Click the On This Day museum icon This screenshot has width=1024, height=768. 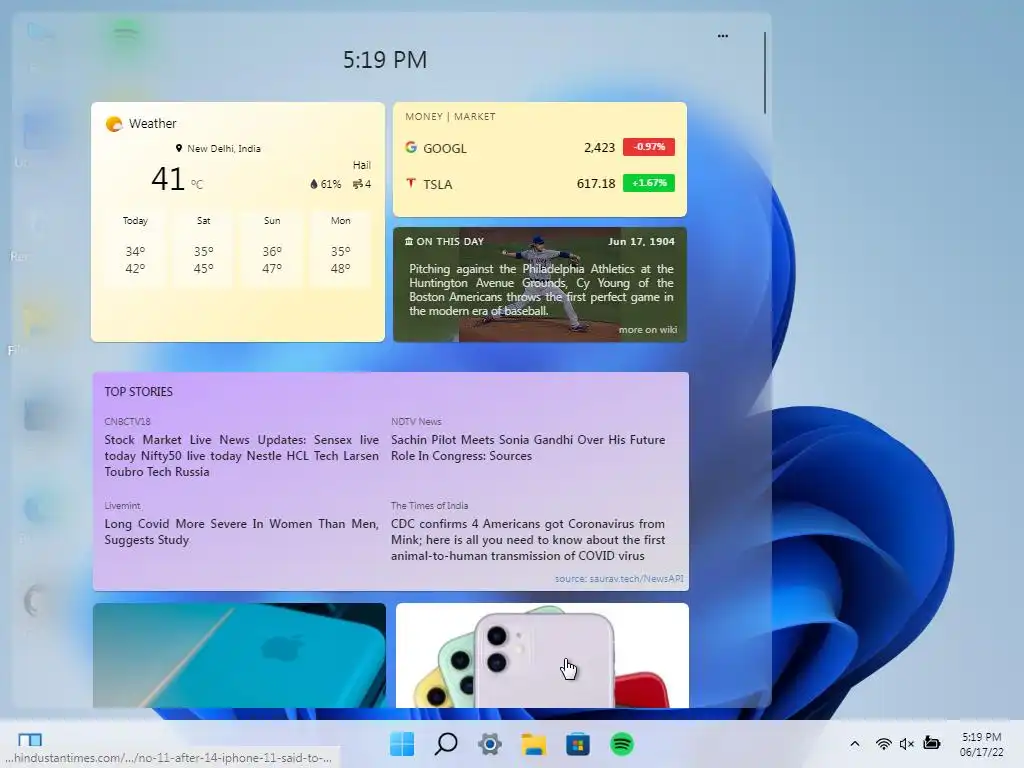click(409, 242)
